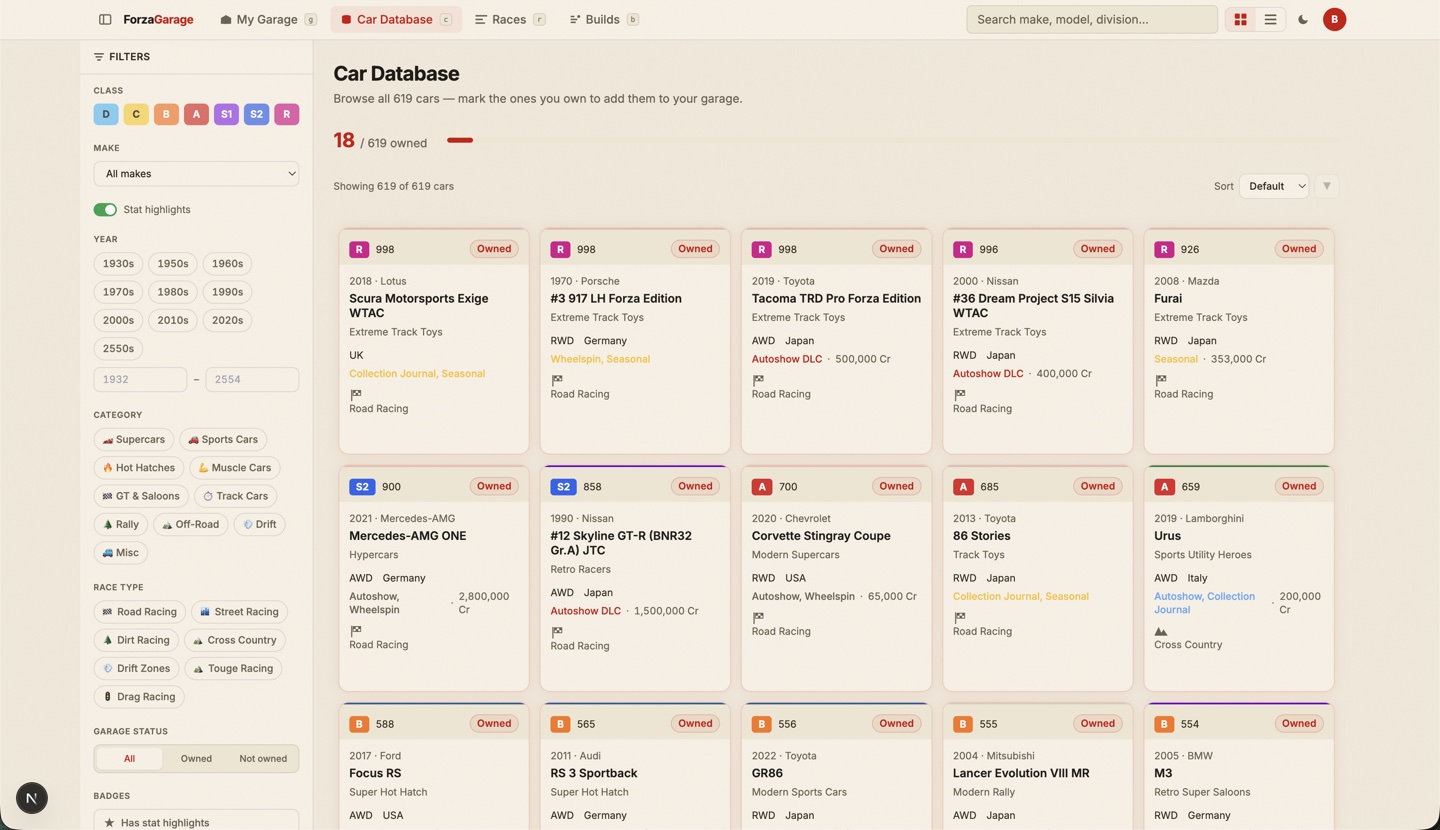
Task: Select the 1990s year filter
Action: pyautogui.click(x=227, y=292)
